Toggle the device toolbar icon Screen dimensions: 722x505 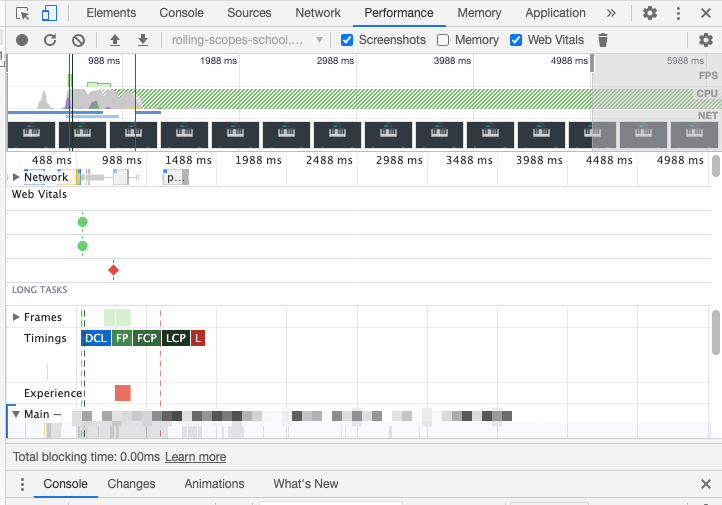[49, 13]
